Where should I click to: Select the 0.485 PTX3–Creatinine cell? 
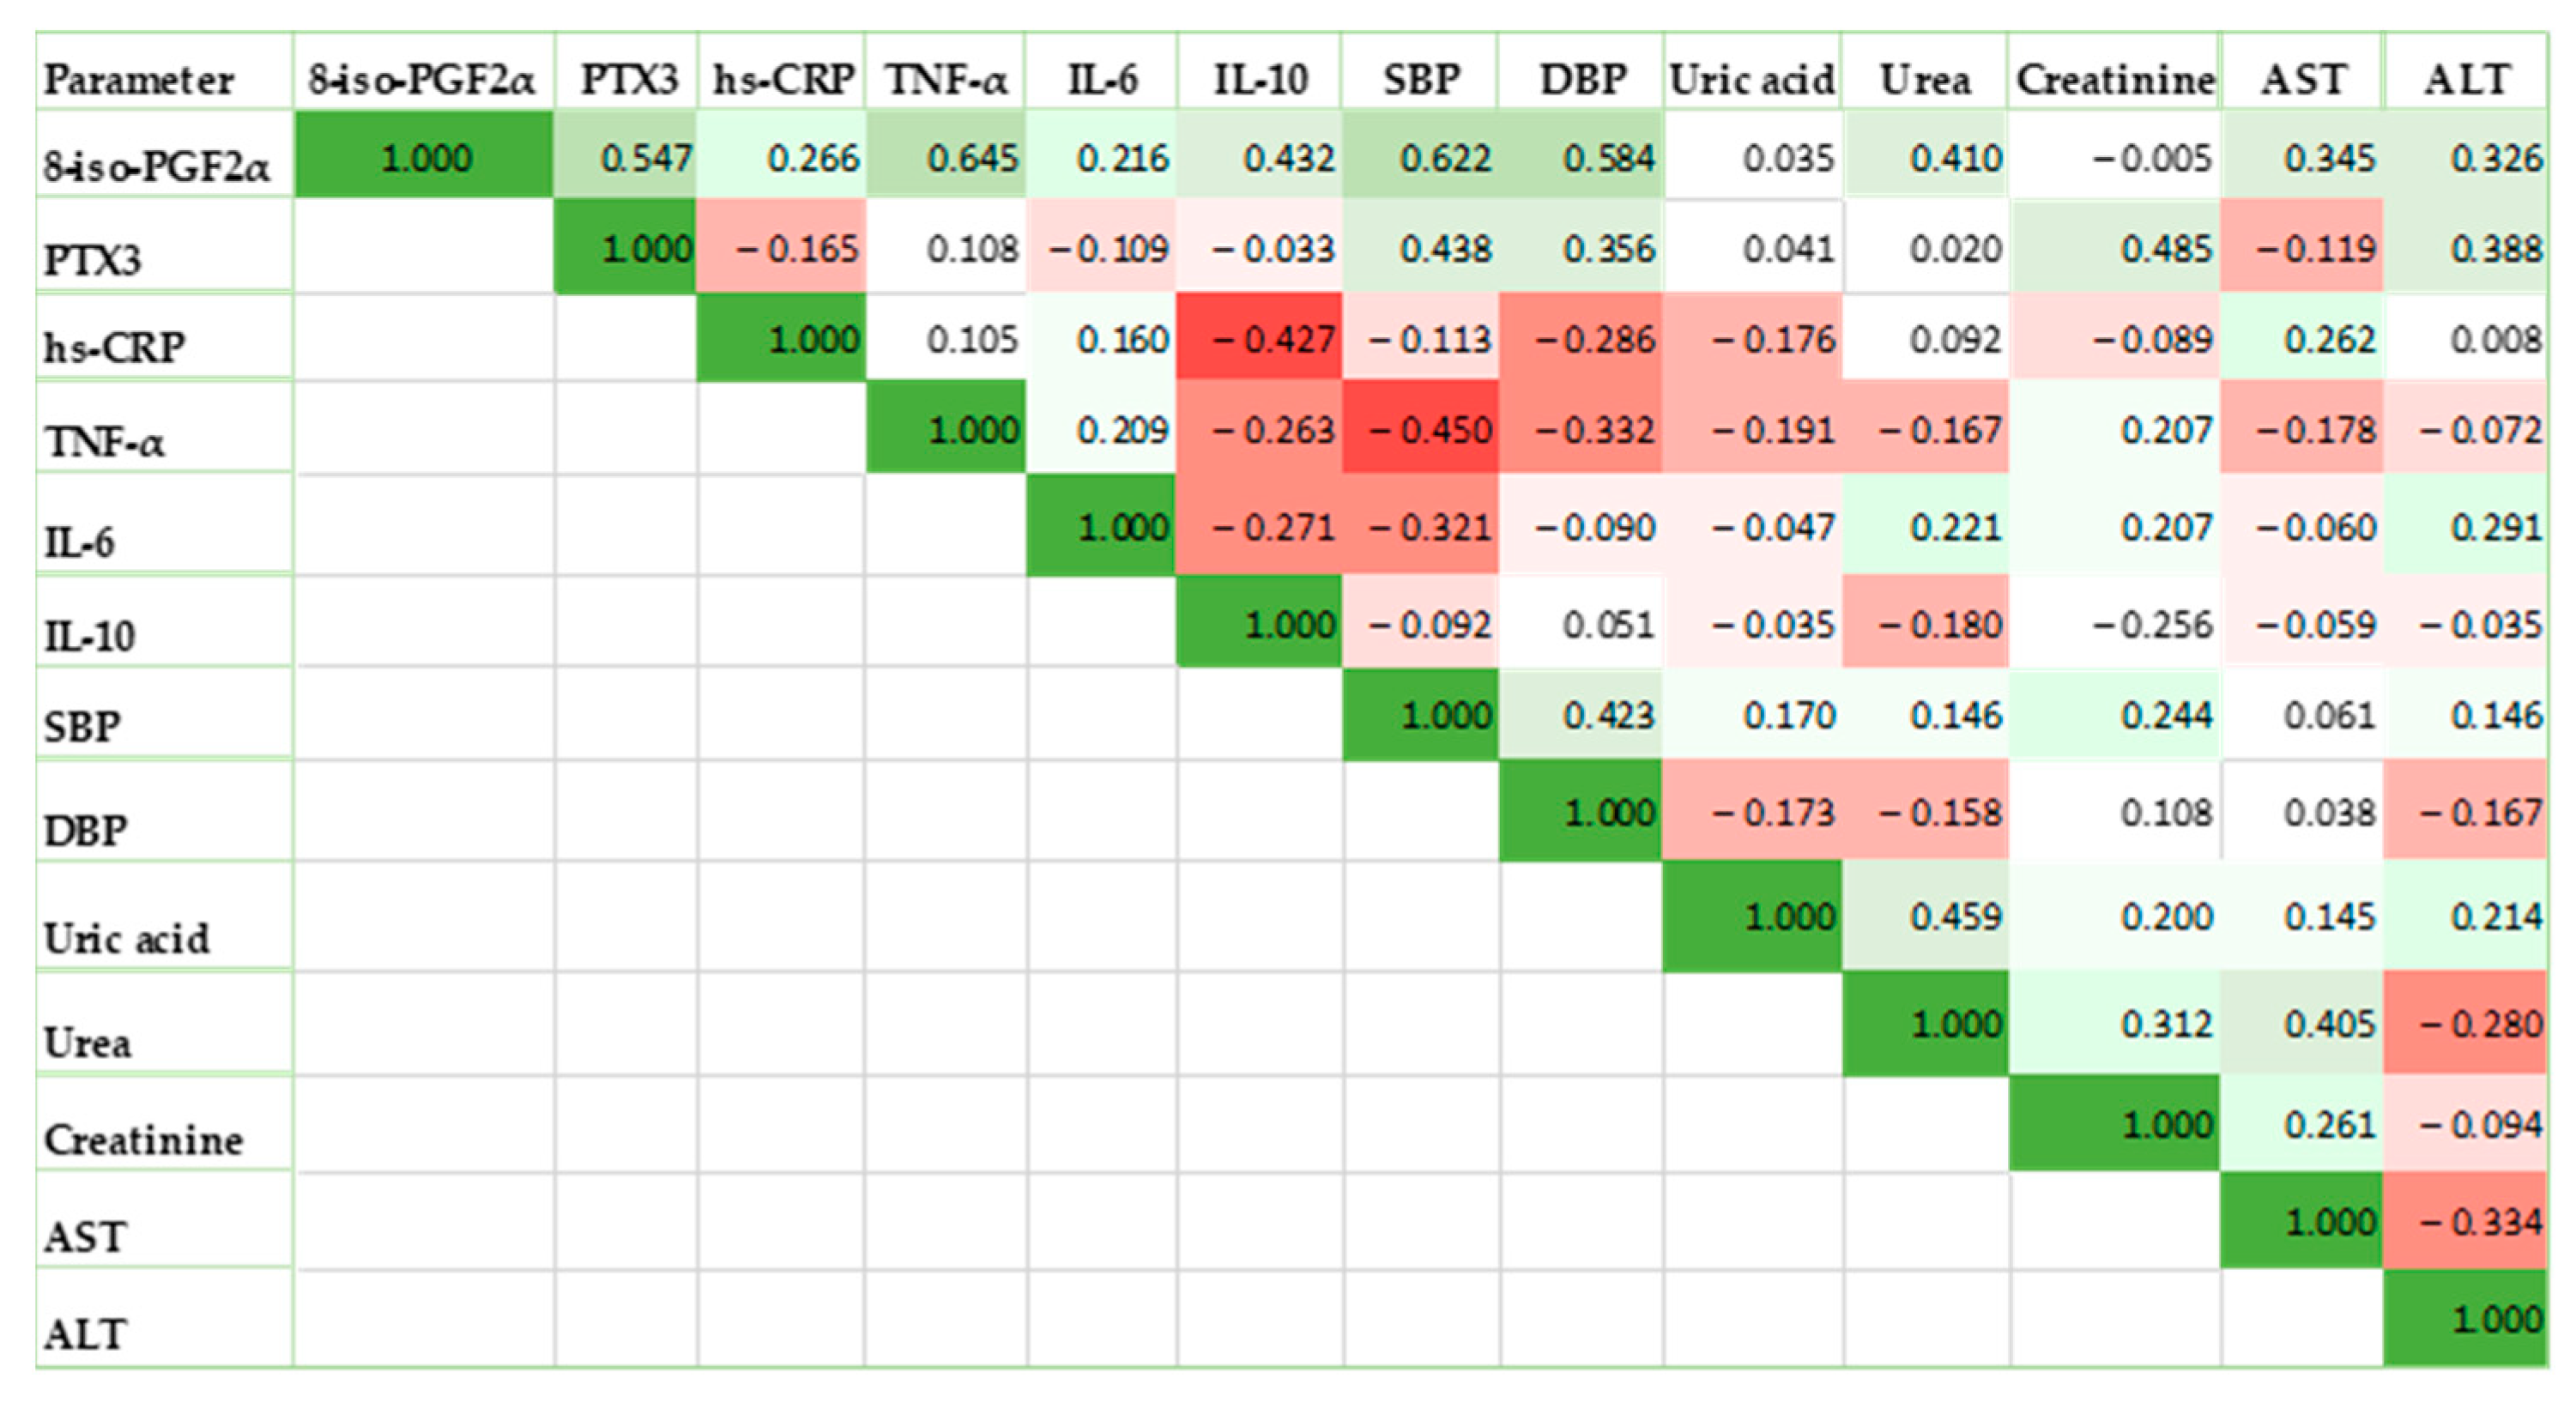pos(2114,248)
